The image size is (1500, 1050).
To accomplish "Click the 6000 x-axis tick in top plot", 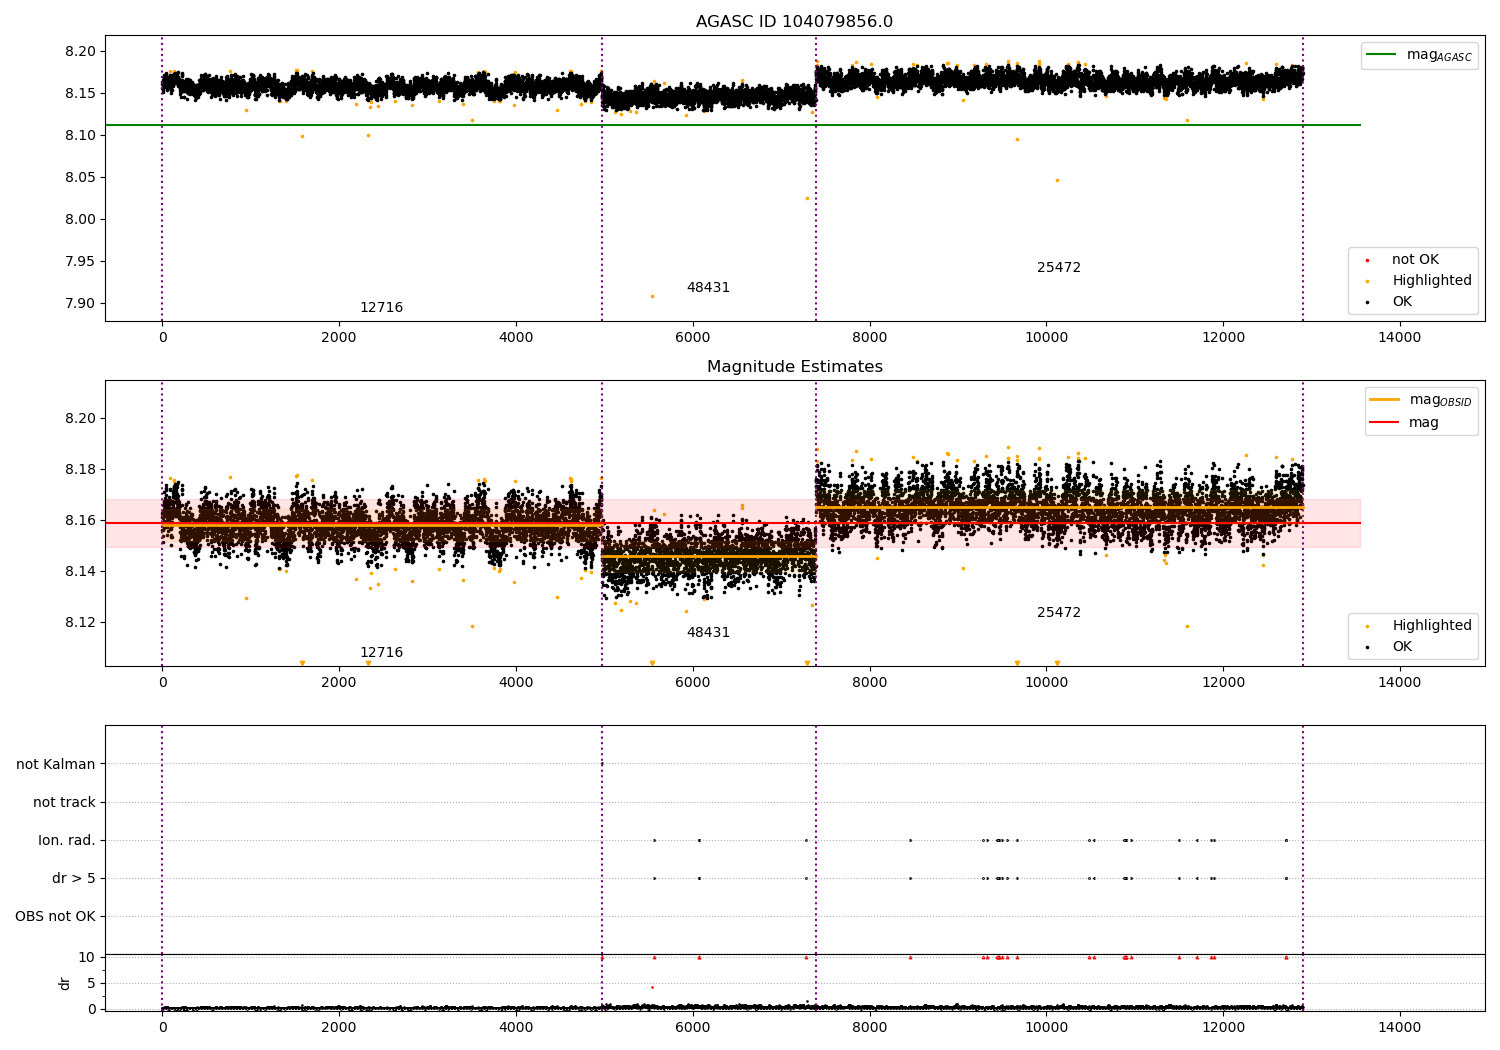I will coord(693,338).
